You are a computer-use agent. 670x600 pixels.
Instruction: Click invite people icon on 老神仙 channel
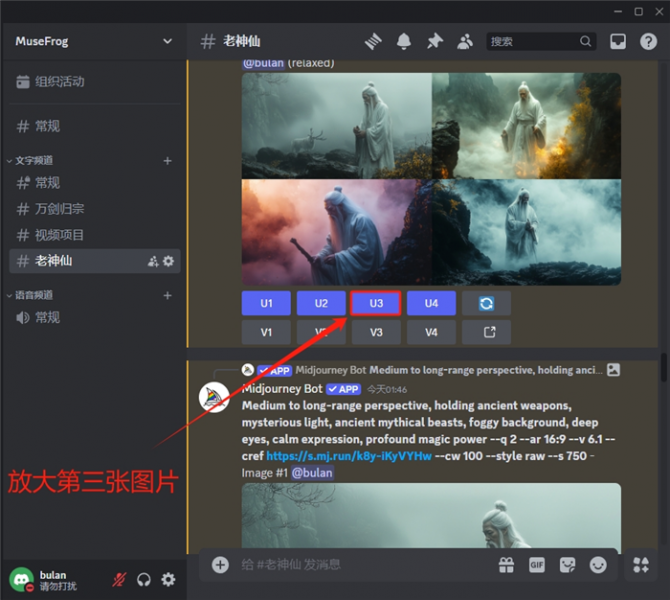153,261
